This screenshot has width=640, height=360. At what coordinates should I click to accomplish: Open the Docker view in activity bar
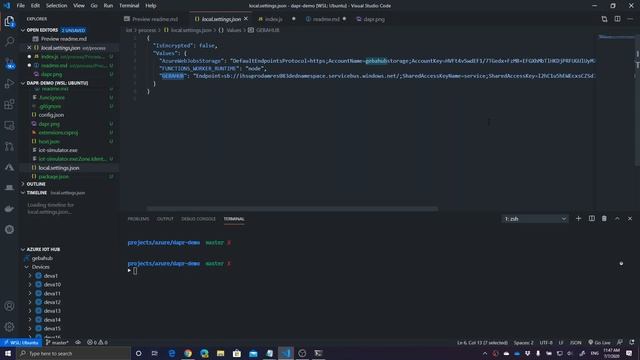9,209
